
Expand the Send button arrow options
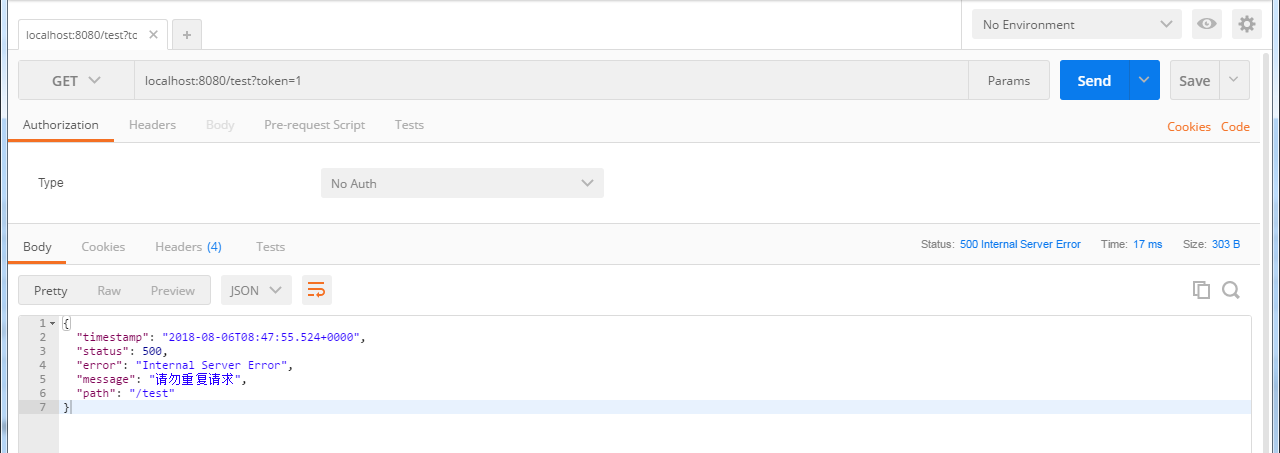tap(1144, 81)
